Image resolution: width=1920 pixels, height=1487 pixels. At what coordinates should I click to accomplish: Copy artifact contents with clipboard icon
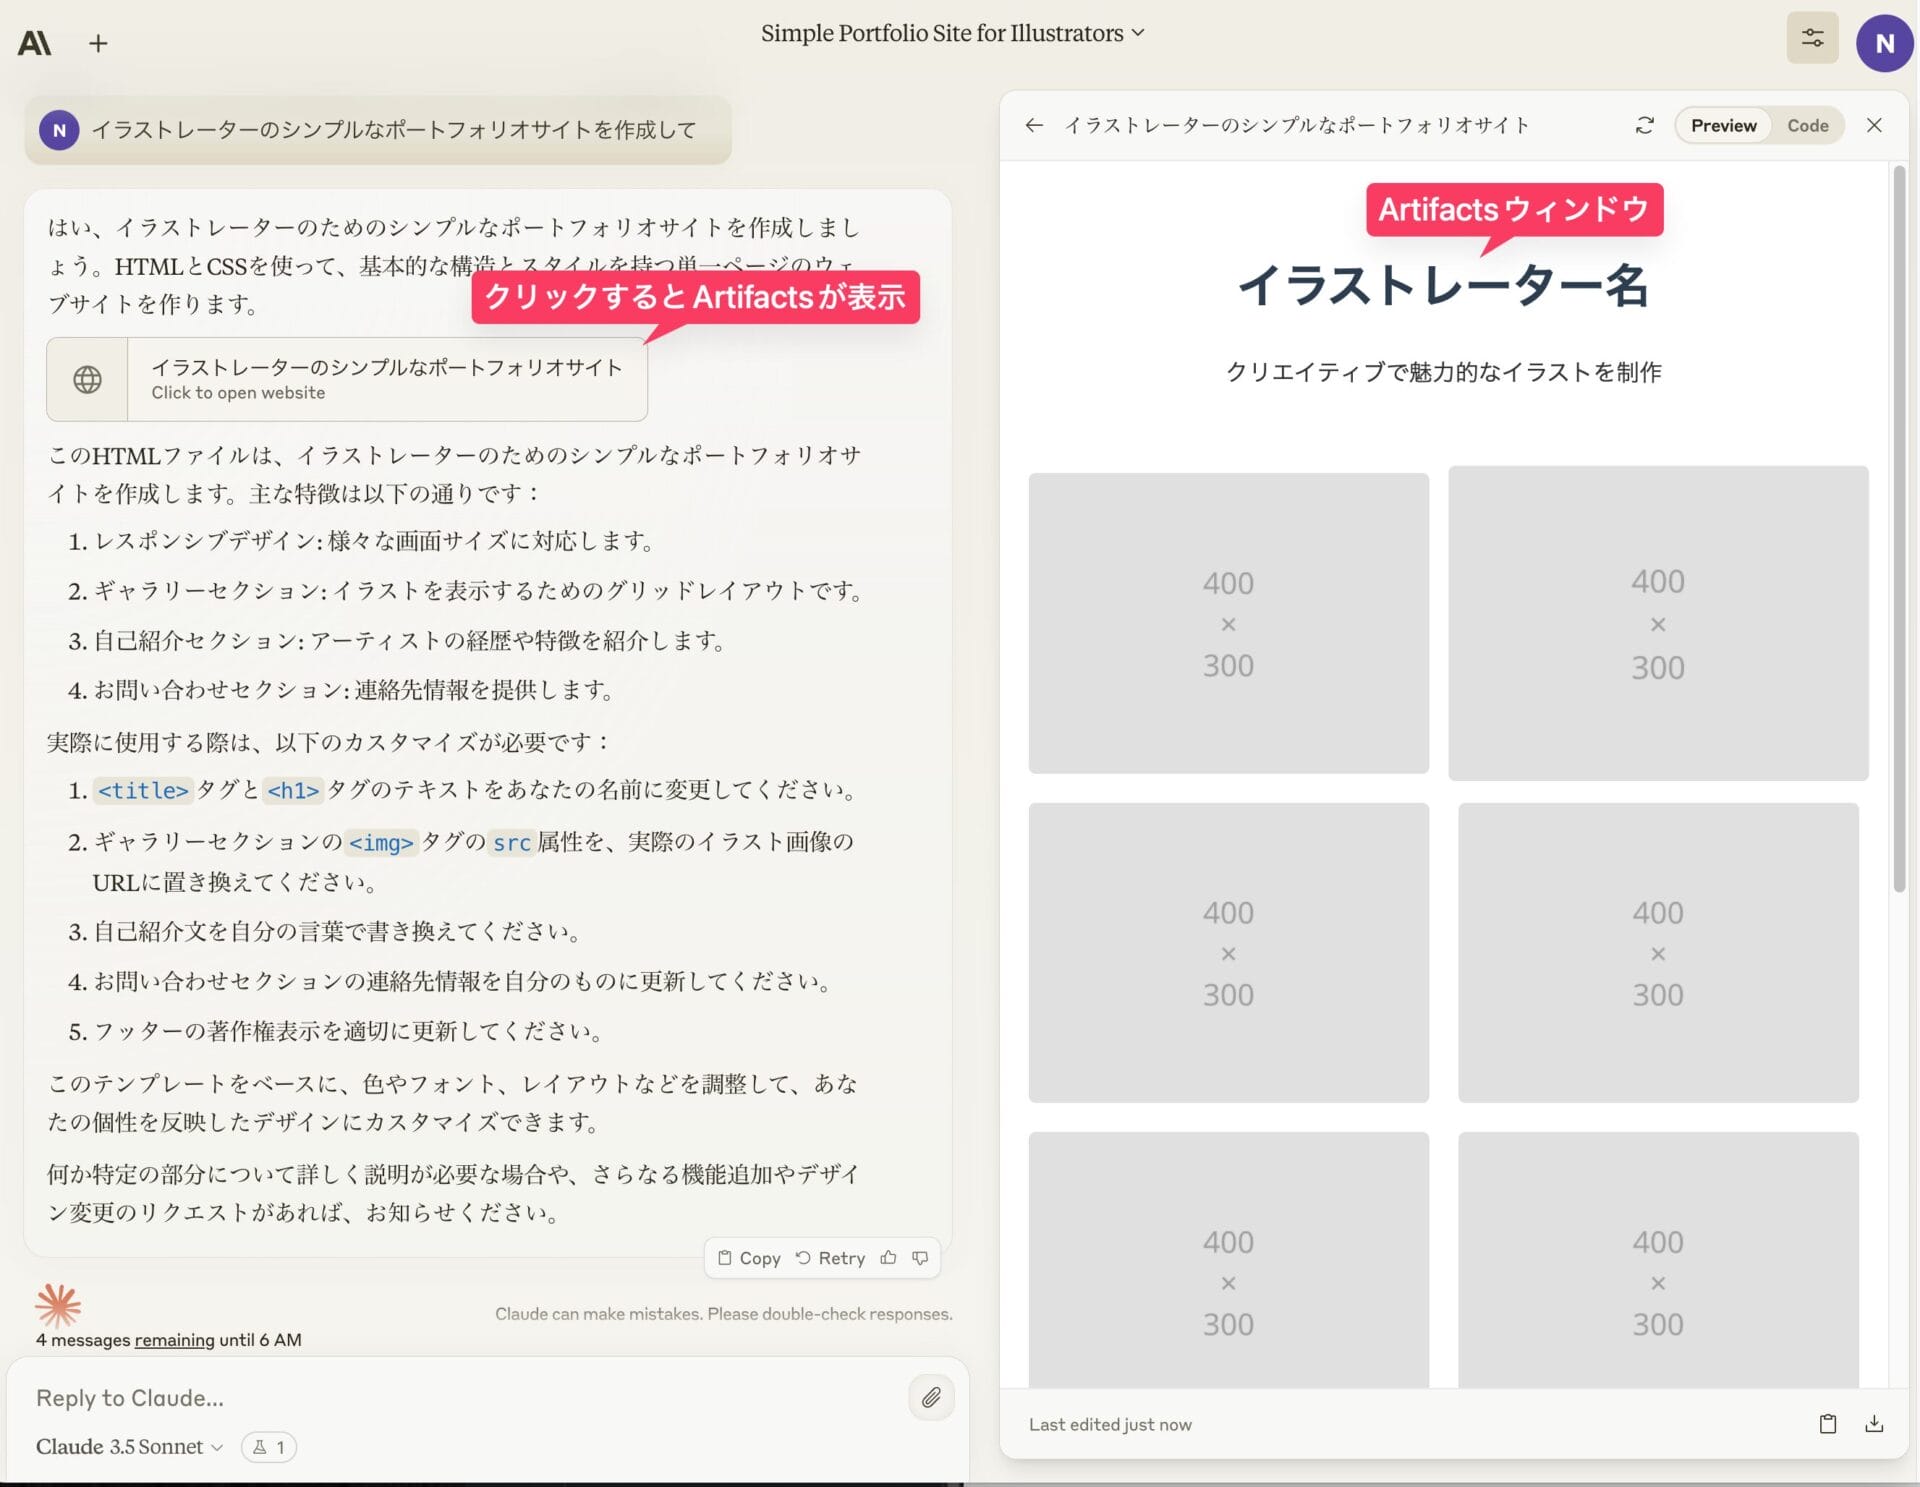tap(1828, 1424)
